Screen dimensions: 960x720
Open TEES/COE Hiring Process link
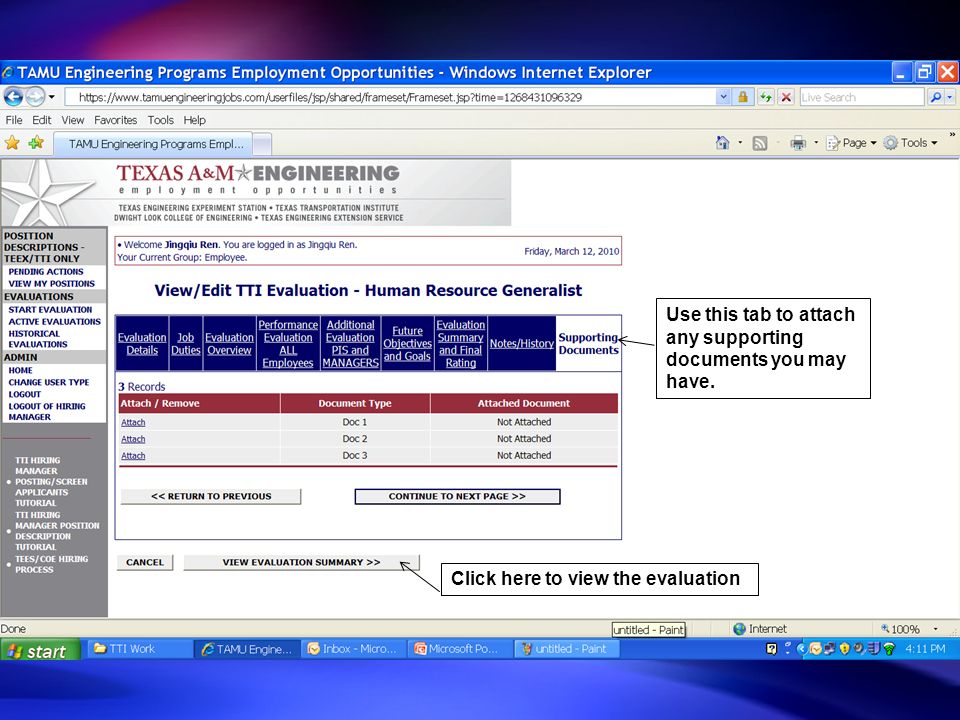(x=51, y=564)
